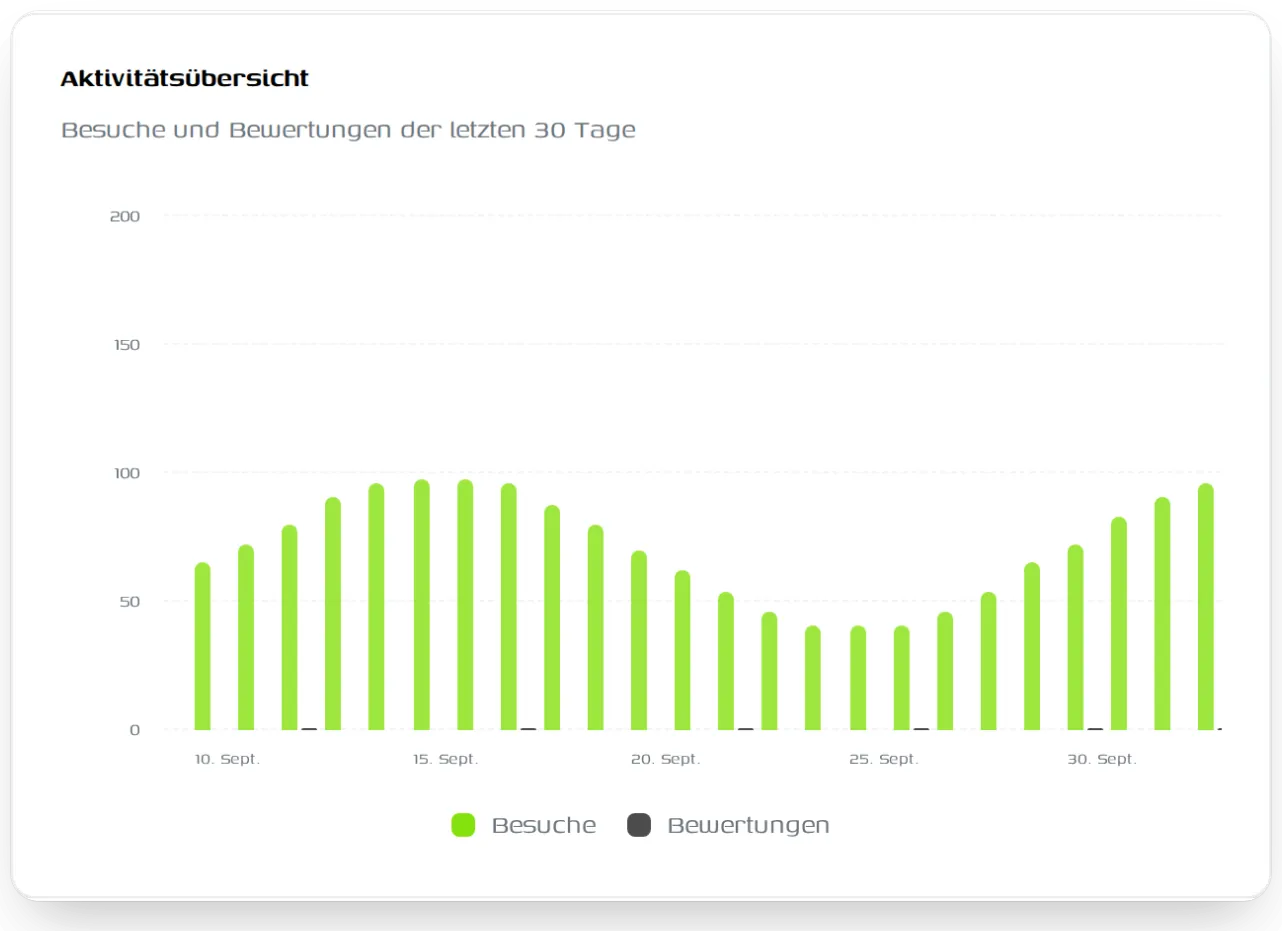Click the Bewertungen marker beside the 30. Sept. bar
This screenshot has width=1282, height=931.
click(x=1096, y=729)
